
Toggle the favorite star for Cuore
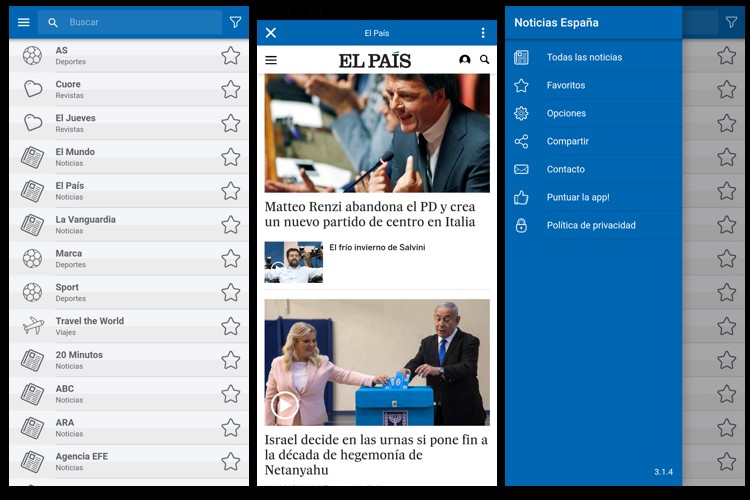[x=231, y=89]
